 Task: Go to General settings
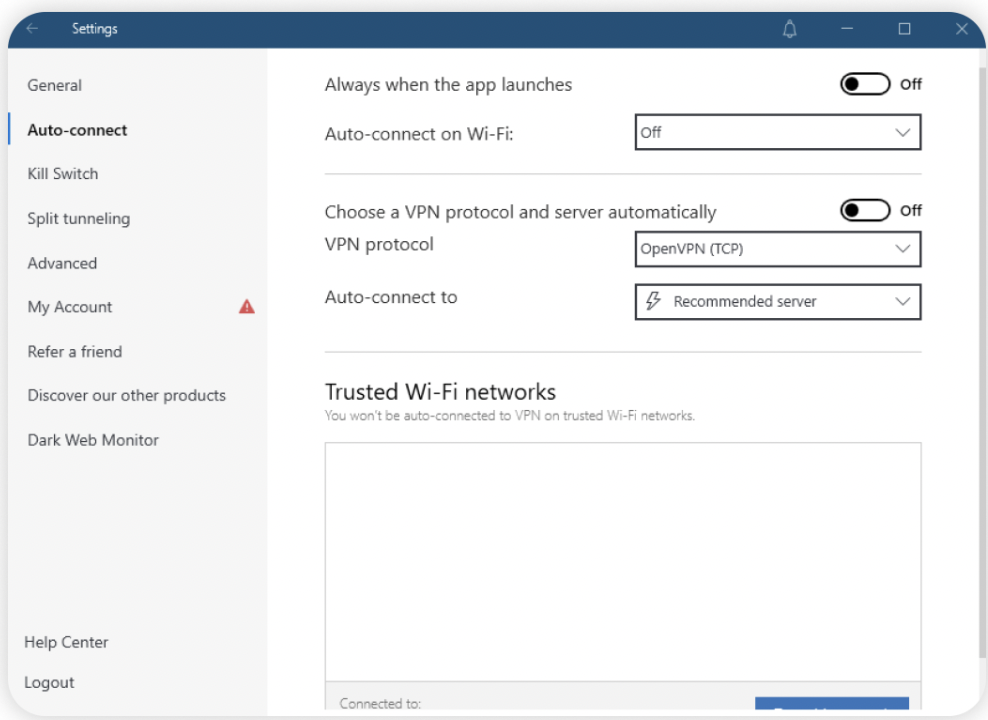[55, 86]
